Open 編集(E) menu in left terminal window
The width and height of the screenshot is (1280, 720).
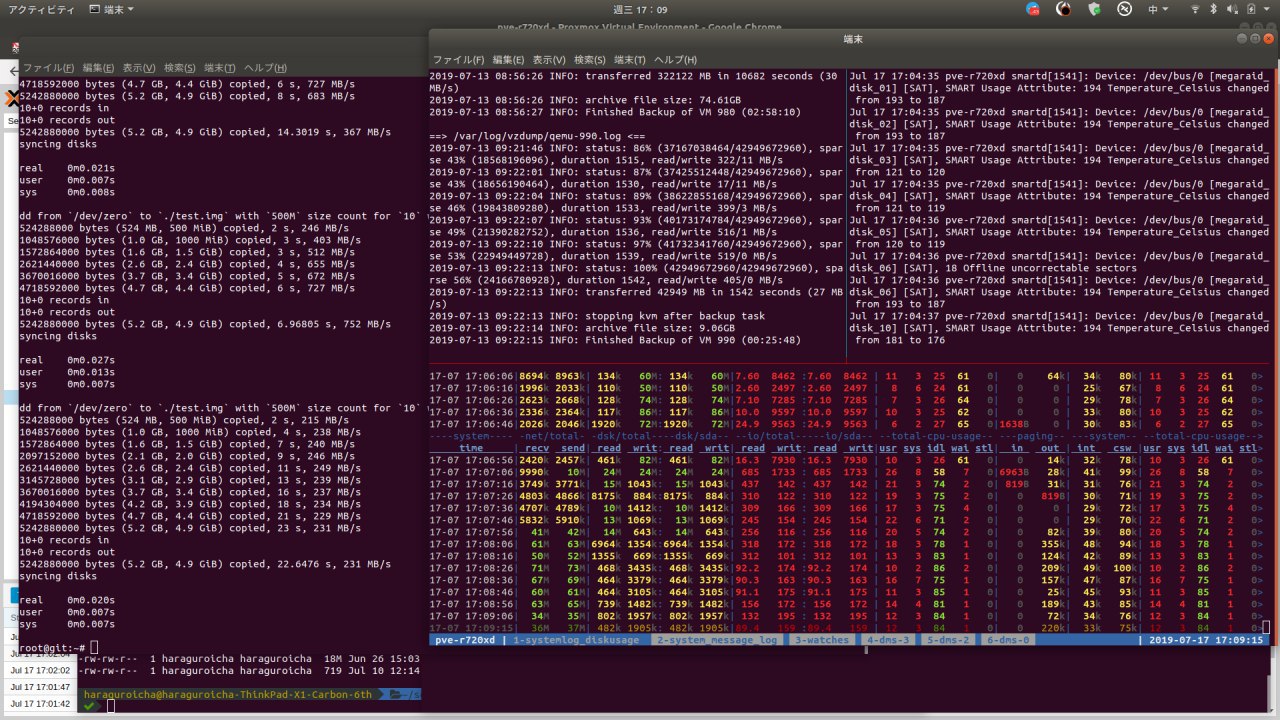point(99,68)
